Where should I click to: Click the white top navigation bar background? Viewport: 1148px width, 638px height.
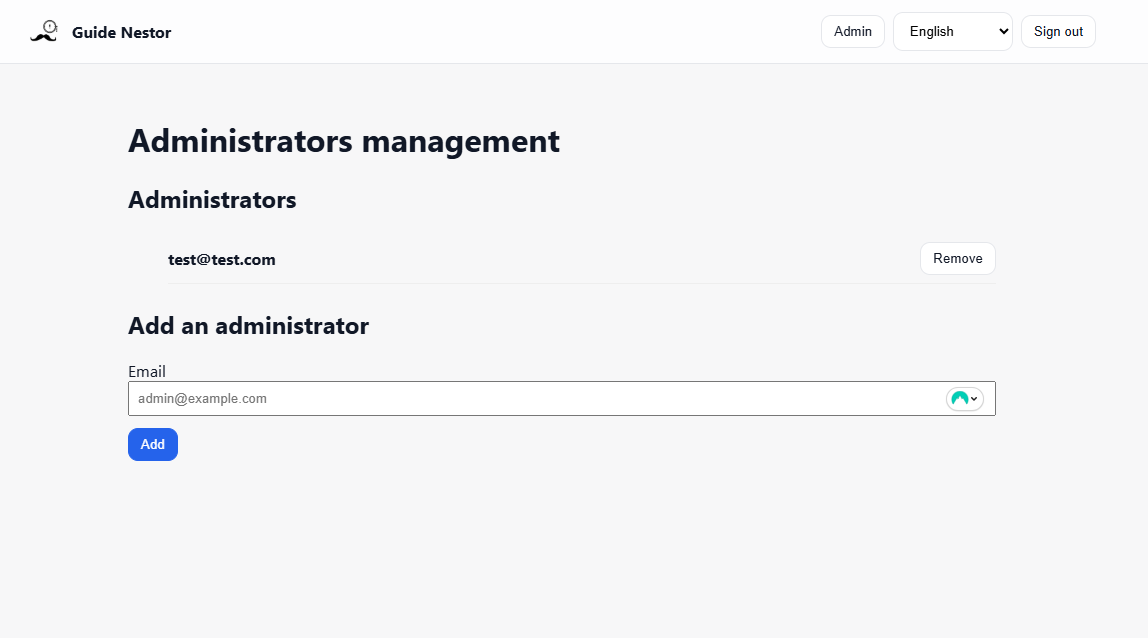click(500, 31)
